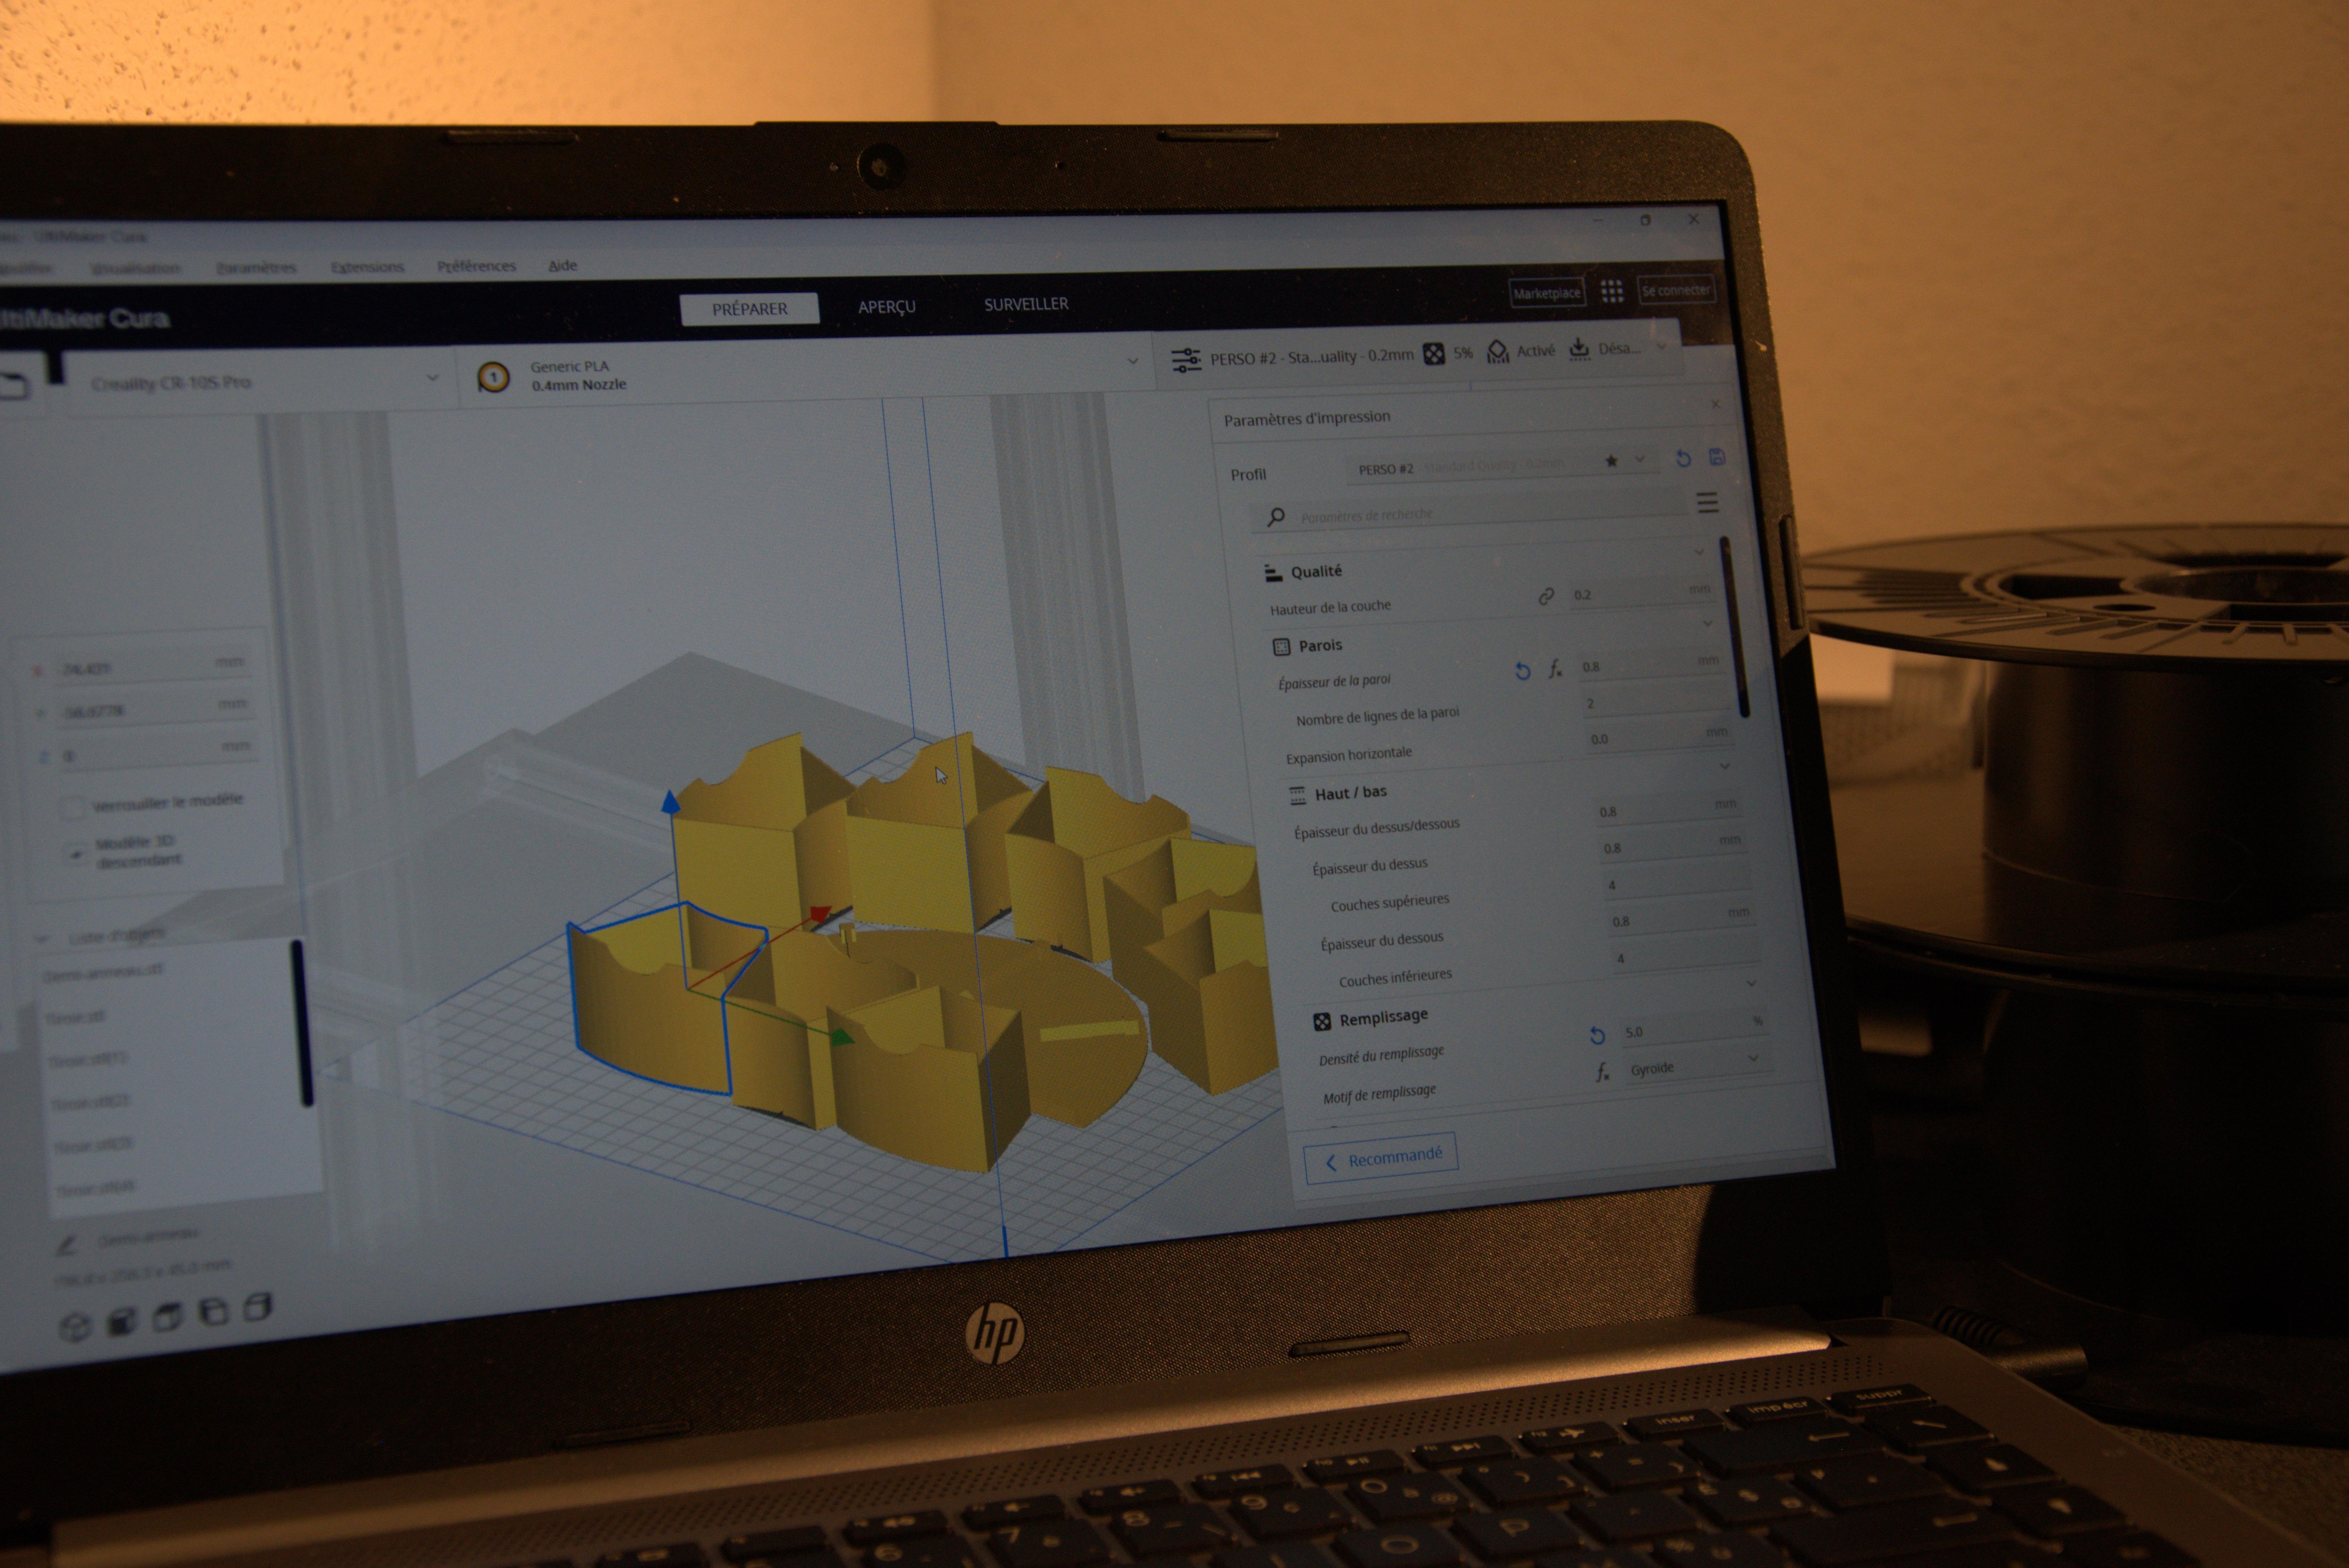Click the Parois section icon
Image resolution: width=2349 pixels, height=1568 pixels.
(1281, 647)
